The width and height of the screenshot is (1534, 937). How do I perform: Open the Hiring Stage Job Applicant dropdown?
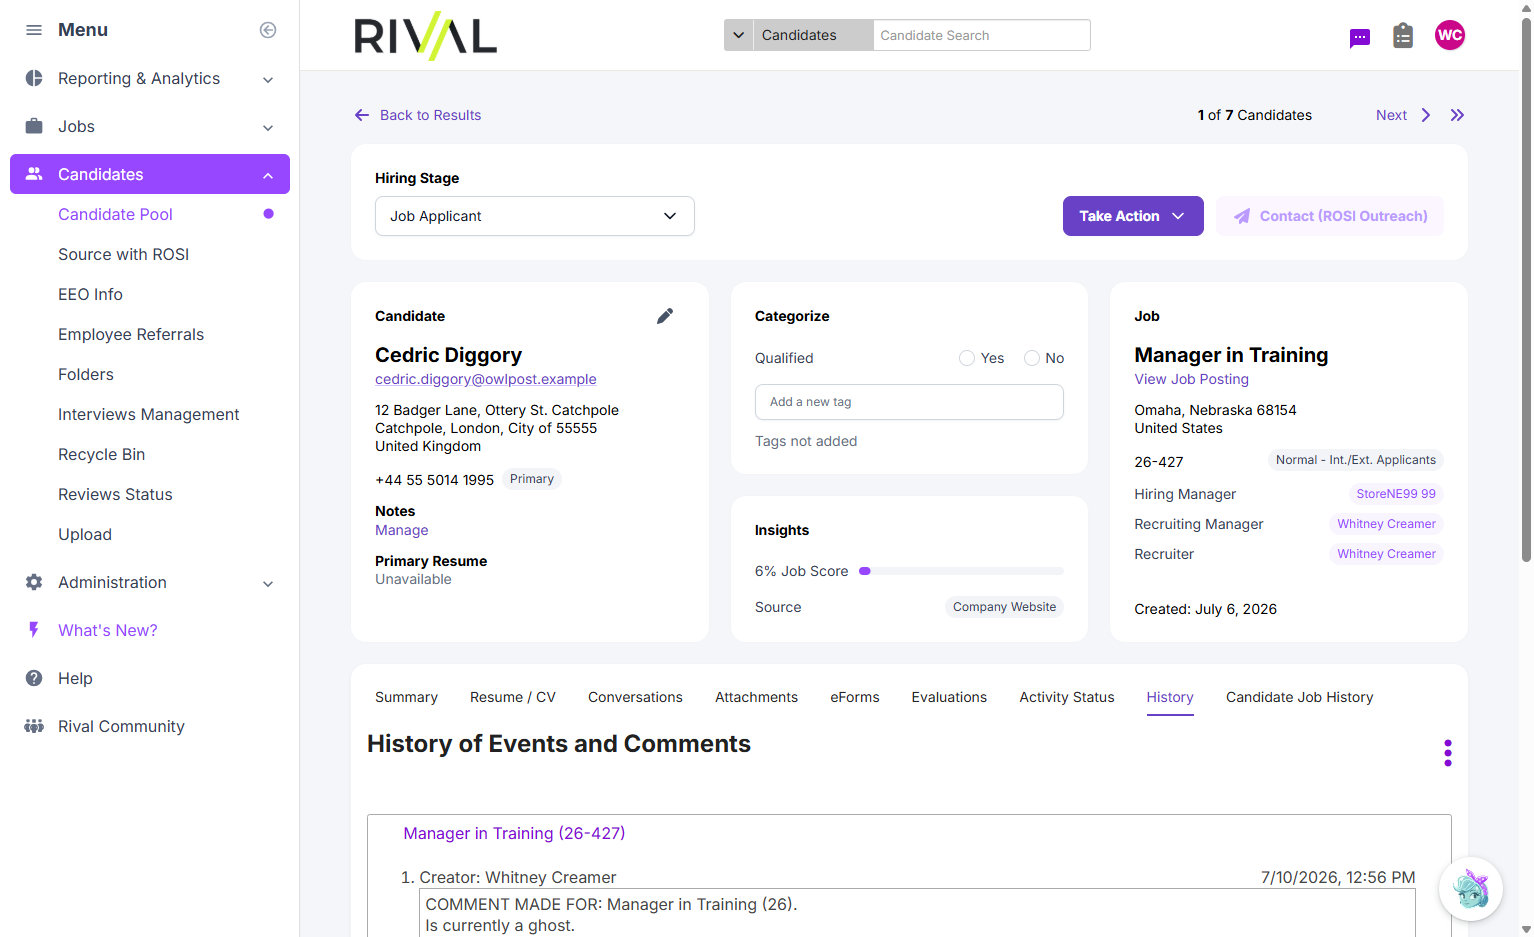click(x=535, y=216)
